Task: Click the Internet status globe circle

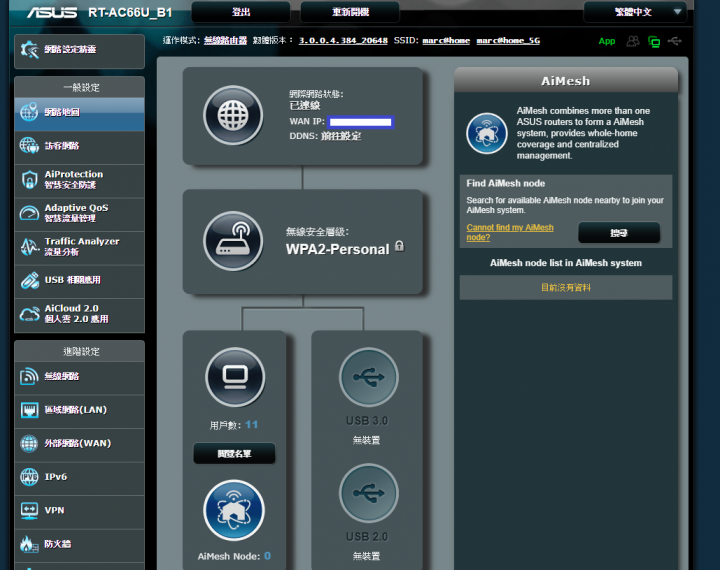Action: [x=233, y=115]
